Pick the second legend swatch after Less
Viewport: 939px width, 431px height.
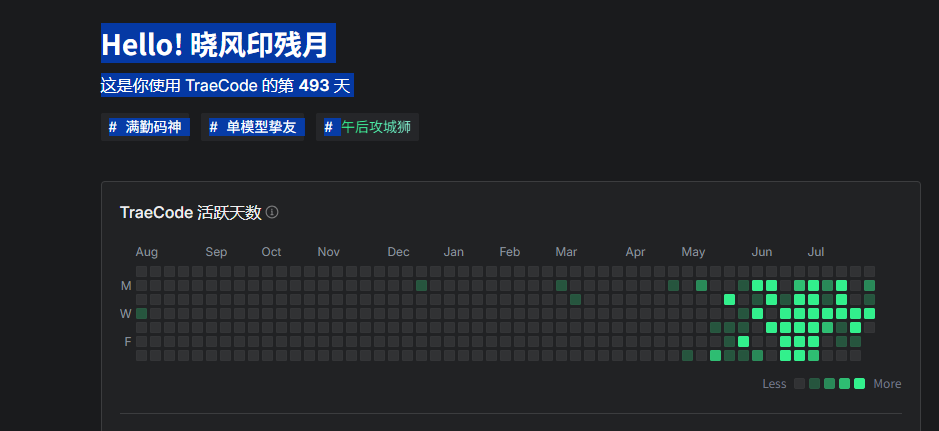[814, 384]
